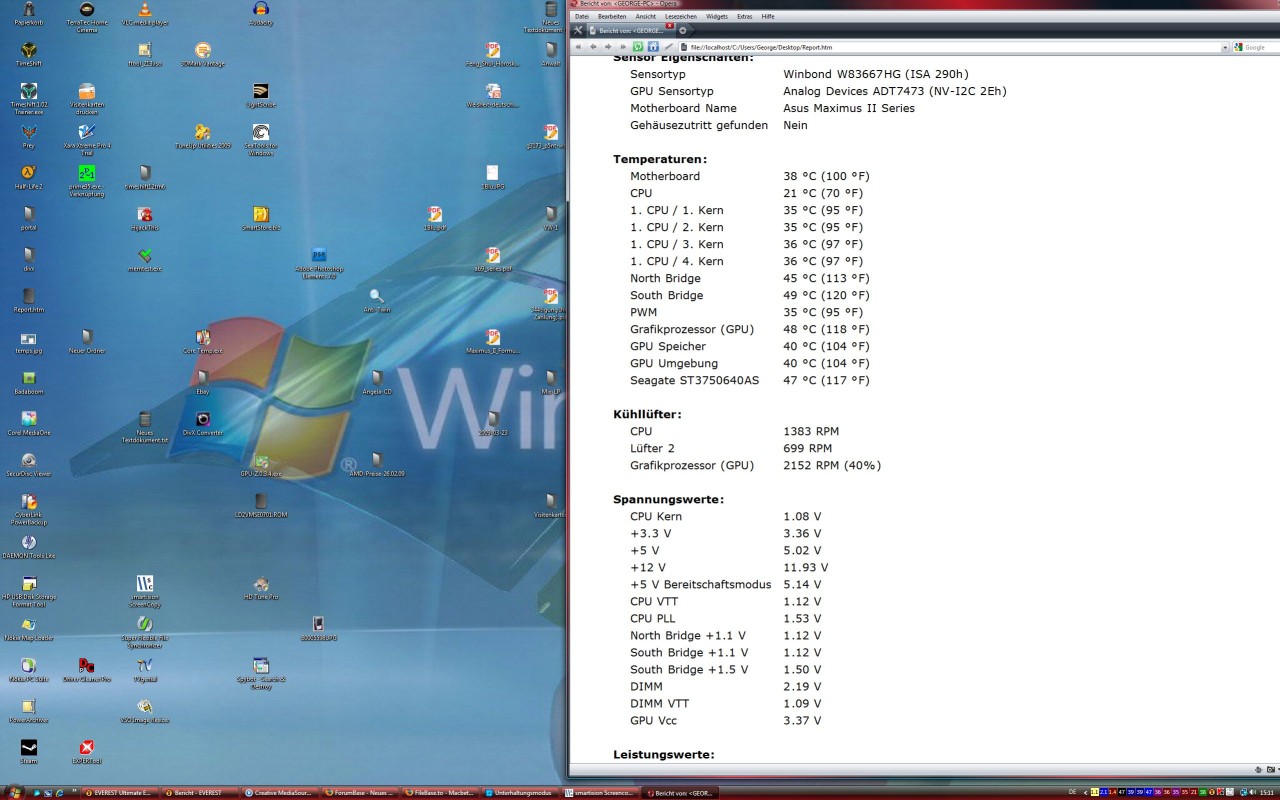The width and height of the screenshot is (1280, 800).
Task: Switch to Bericht - EVEREST taskbar item
Action: pyautogui.click(x=198, y=792)
